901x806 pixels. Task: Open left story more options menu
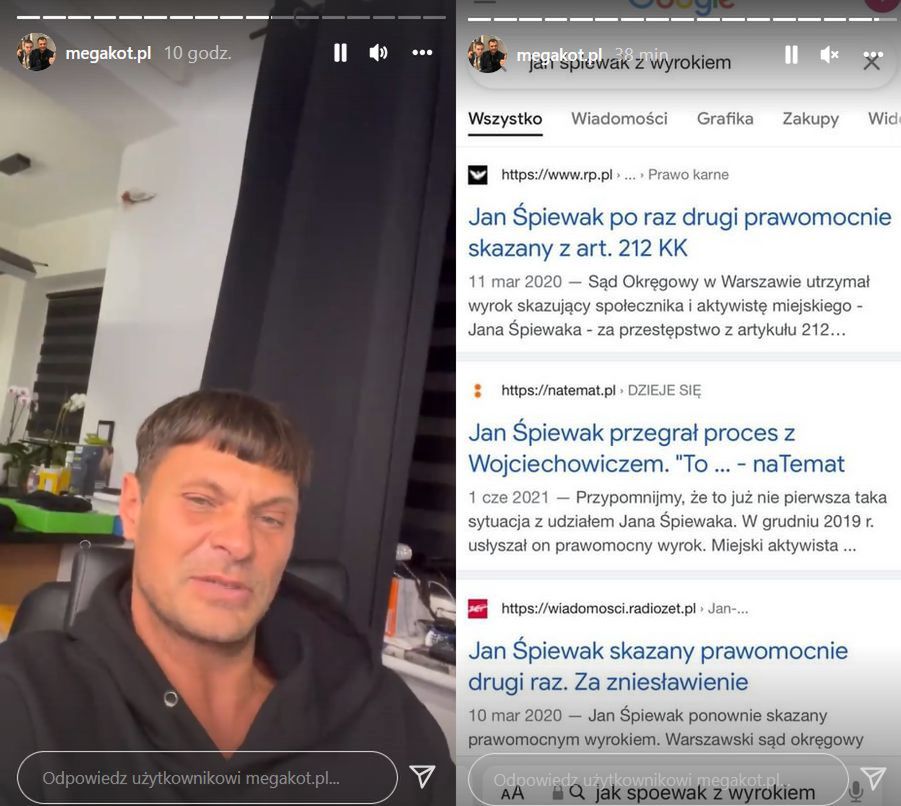click(422, 53)
